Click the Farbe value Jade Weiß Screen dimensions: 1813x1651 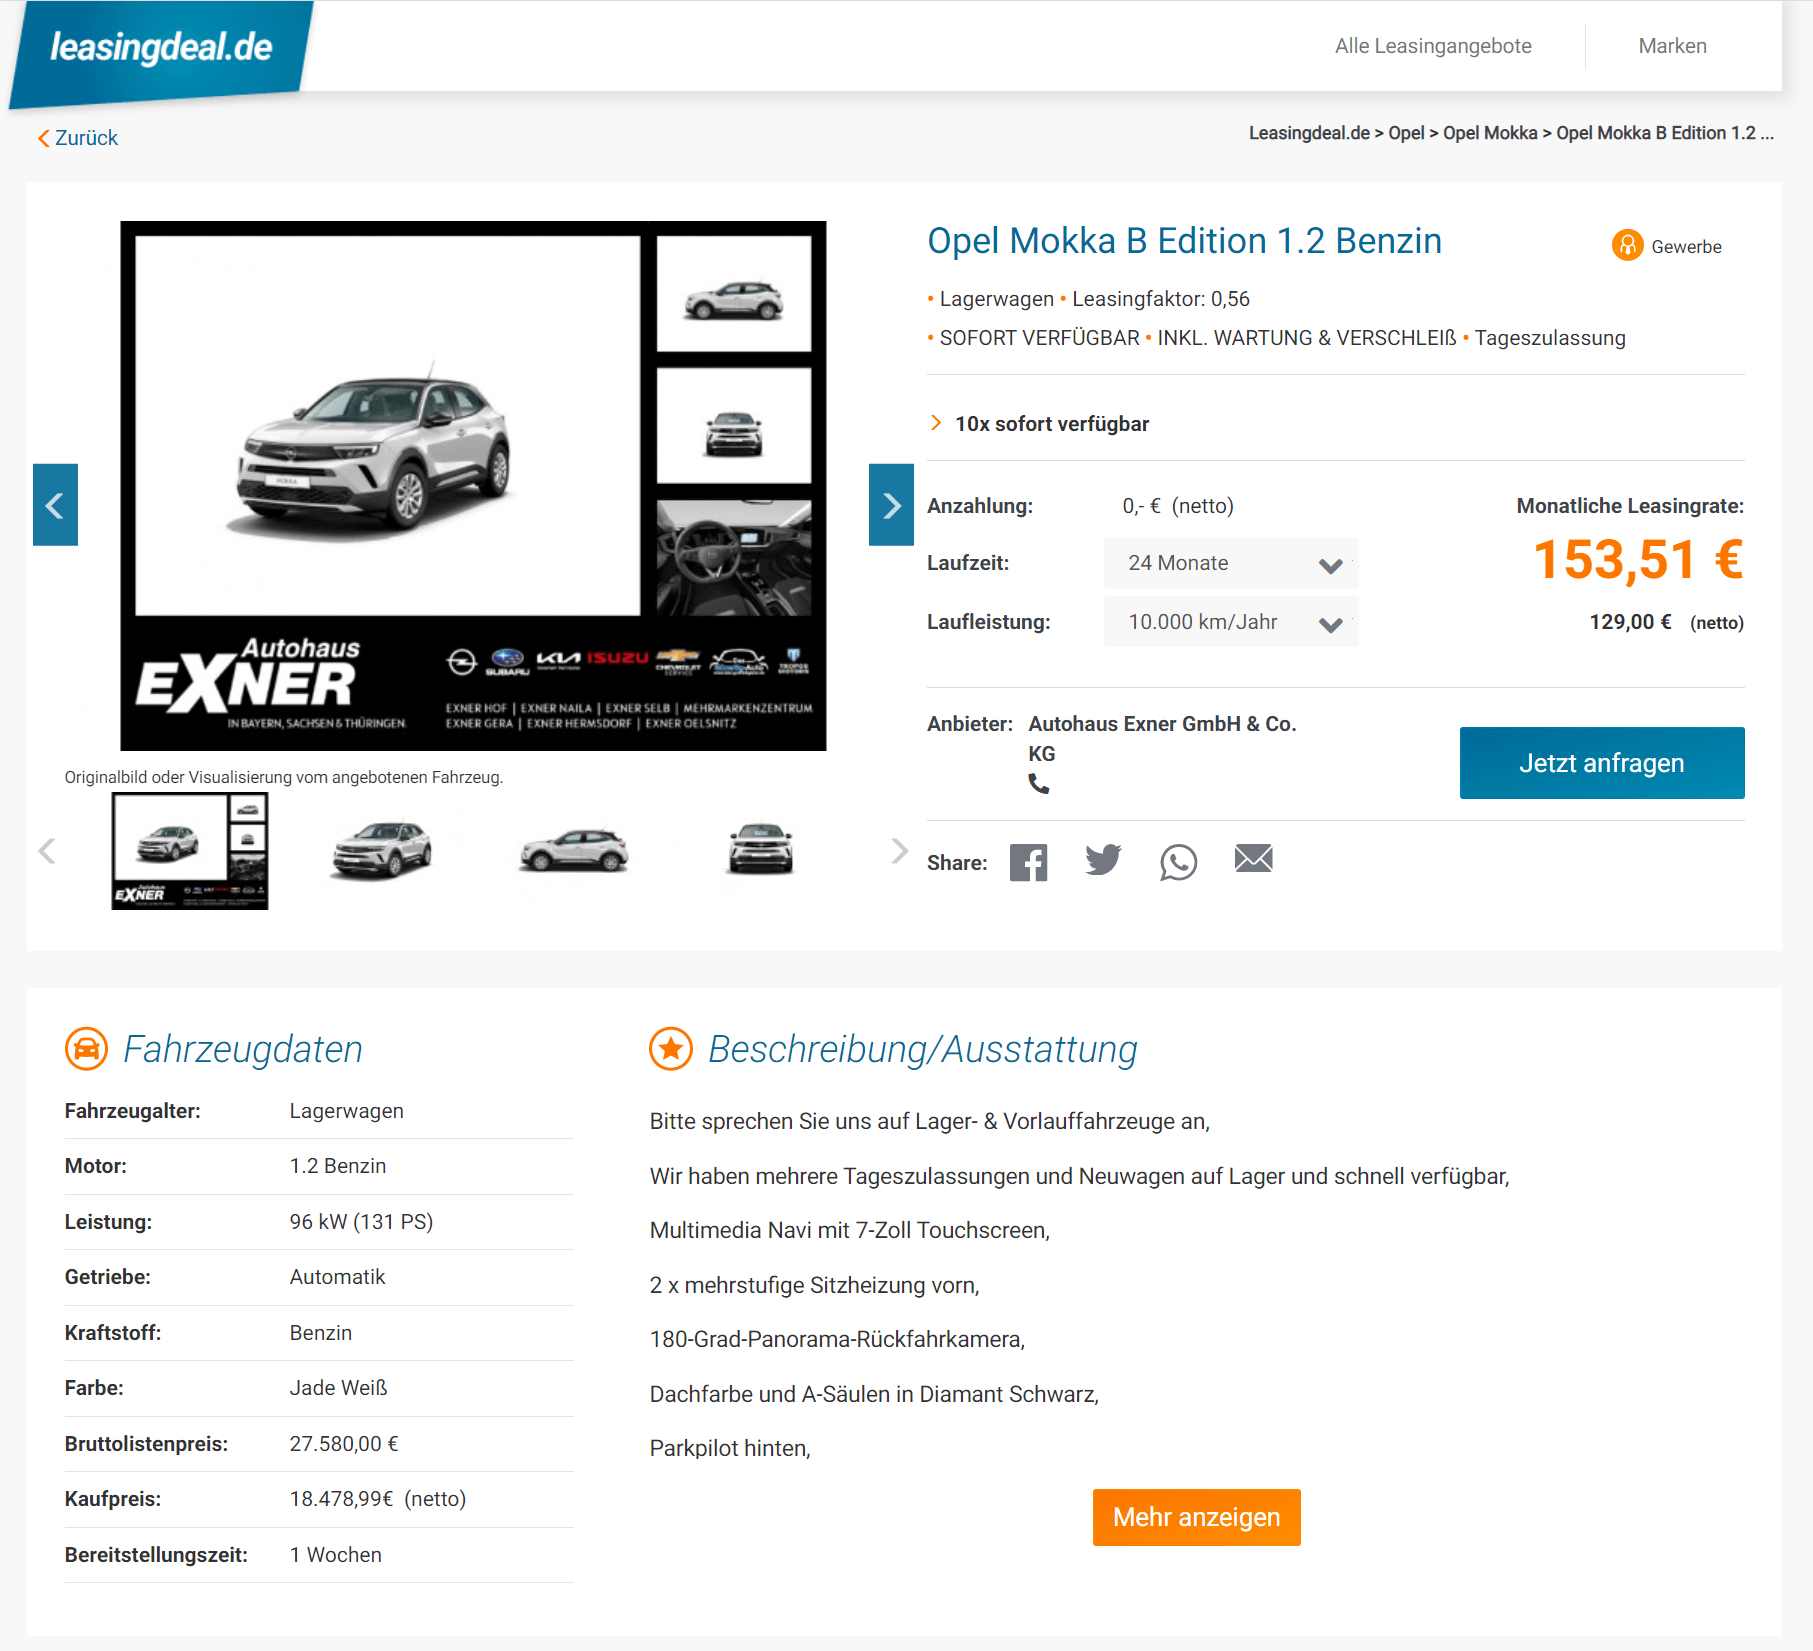pos(338,1388)
